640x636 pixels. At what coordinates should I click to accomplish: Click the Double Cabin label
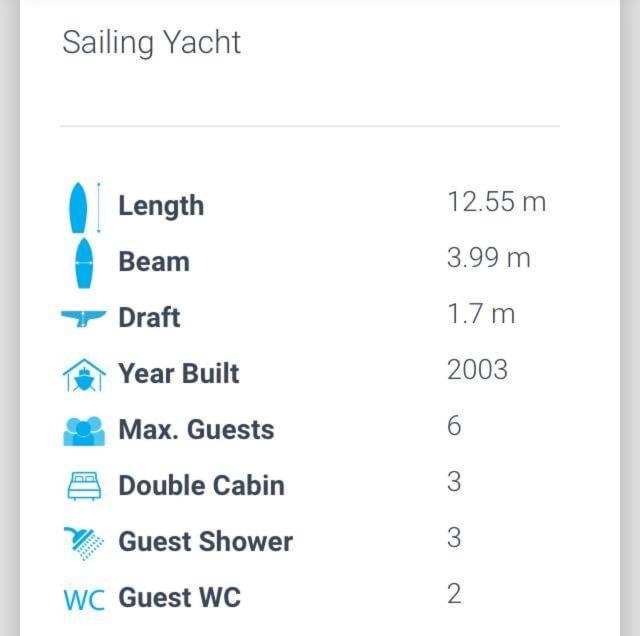point(201,486)
